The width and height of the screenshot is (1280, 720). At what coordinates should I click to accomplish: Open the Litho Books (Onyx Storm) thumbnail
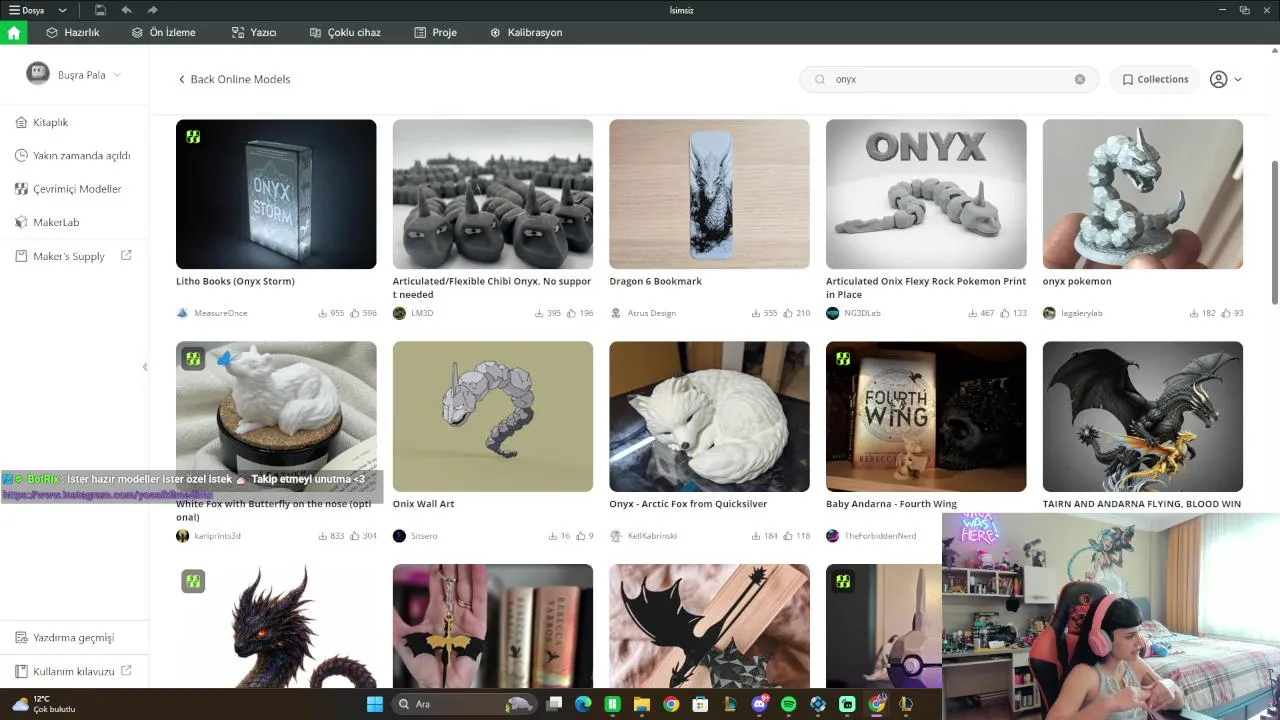click(x=276, y=194)
